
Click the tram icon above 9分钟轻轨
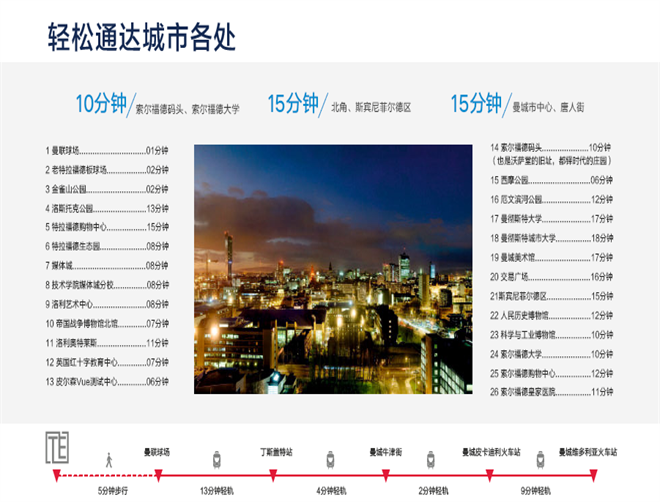click(x=540, y=460)
